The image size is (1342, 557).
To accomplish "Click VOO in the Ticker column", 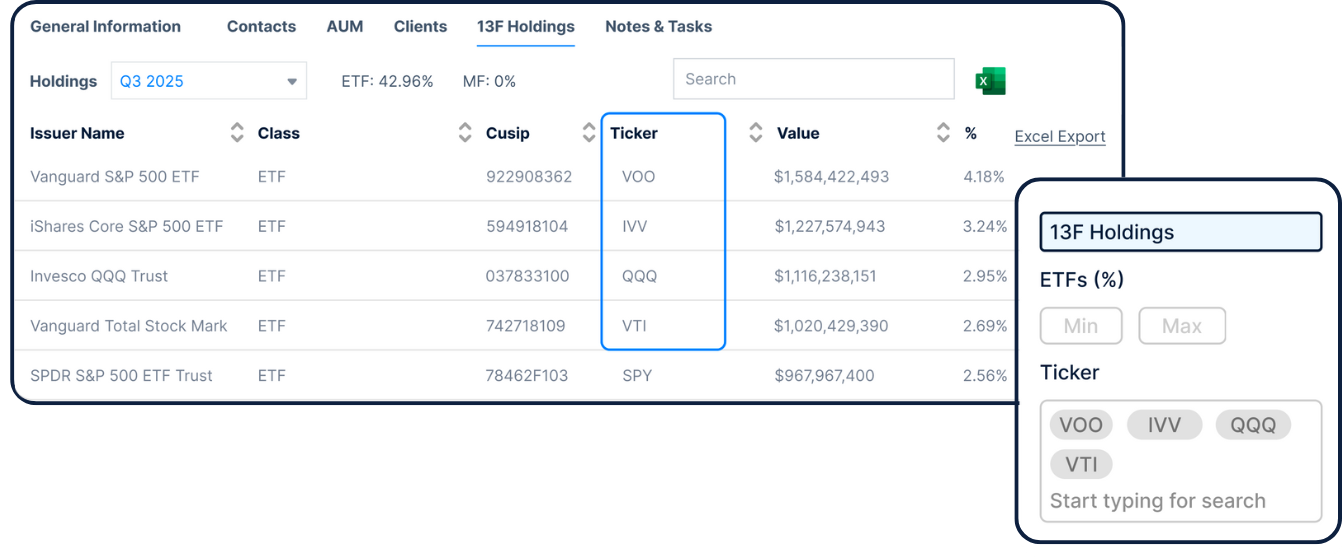I will 639,176.
